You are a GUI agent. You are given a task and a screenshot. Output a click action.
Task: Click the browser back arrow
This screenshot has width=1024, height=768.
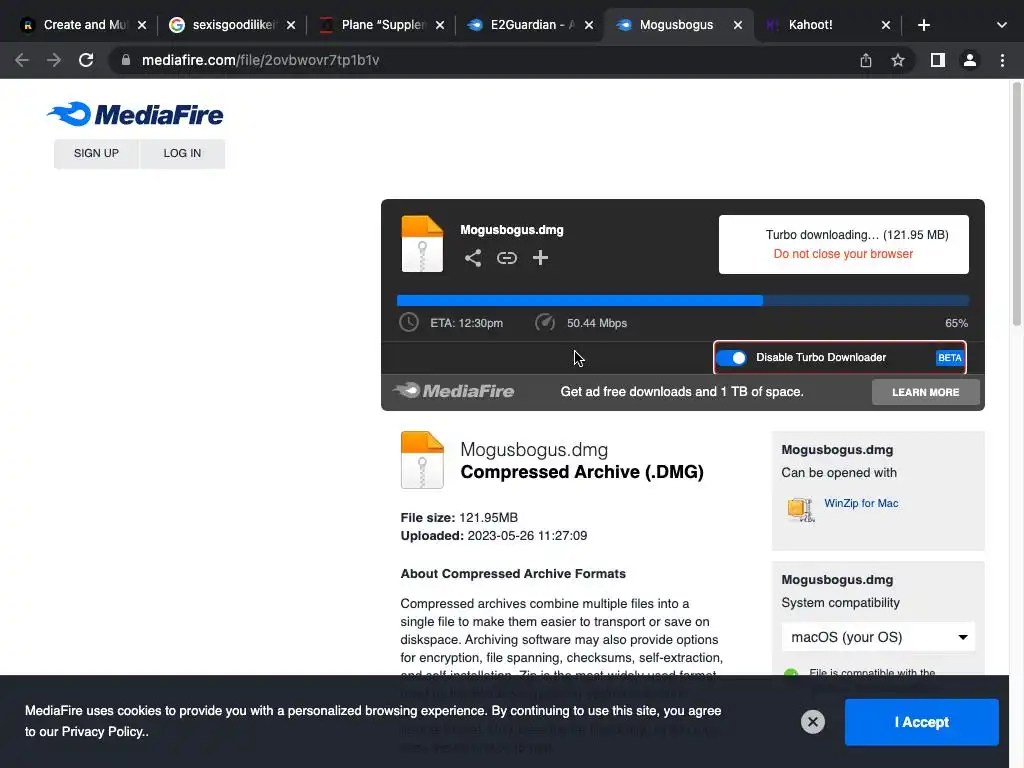tap(22, 60)
